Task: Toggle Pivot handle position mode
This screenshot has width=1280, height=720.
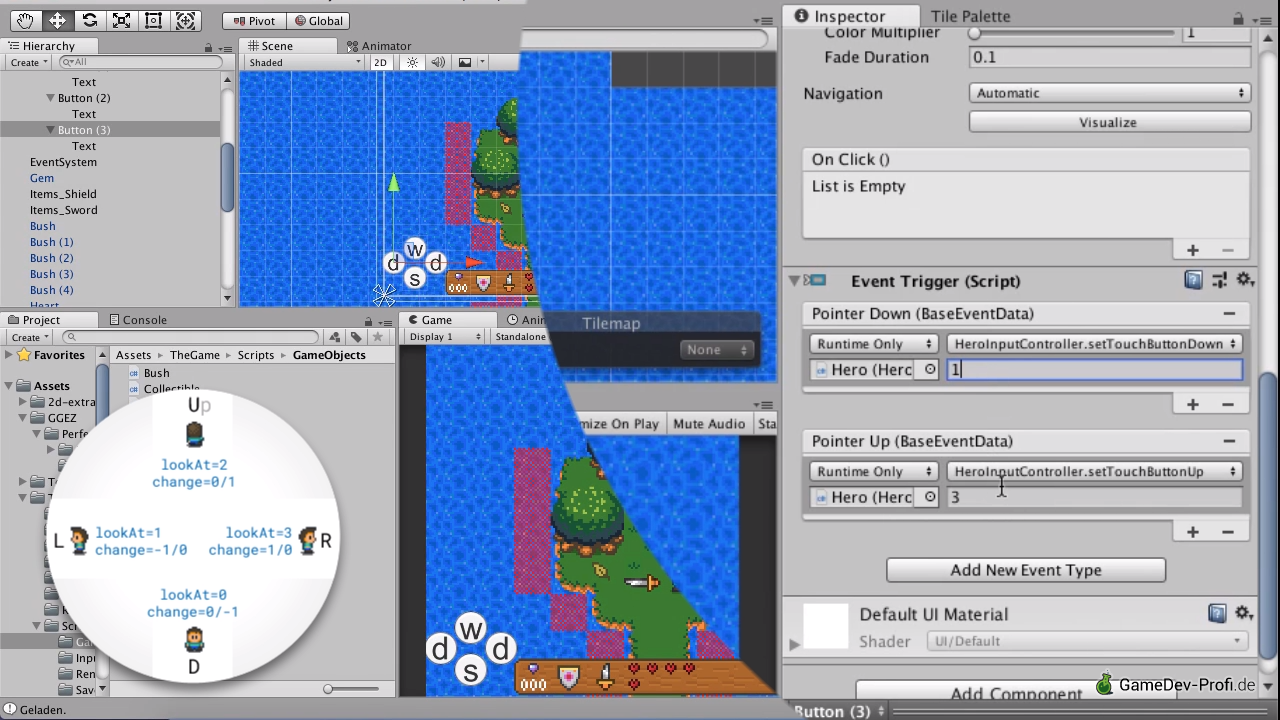Action: pos(253,21)
